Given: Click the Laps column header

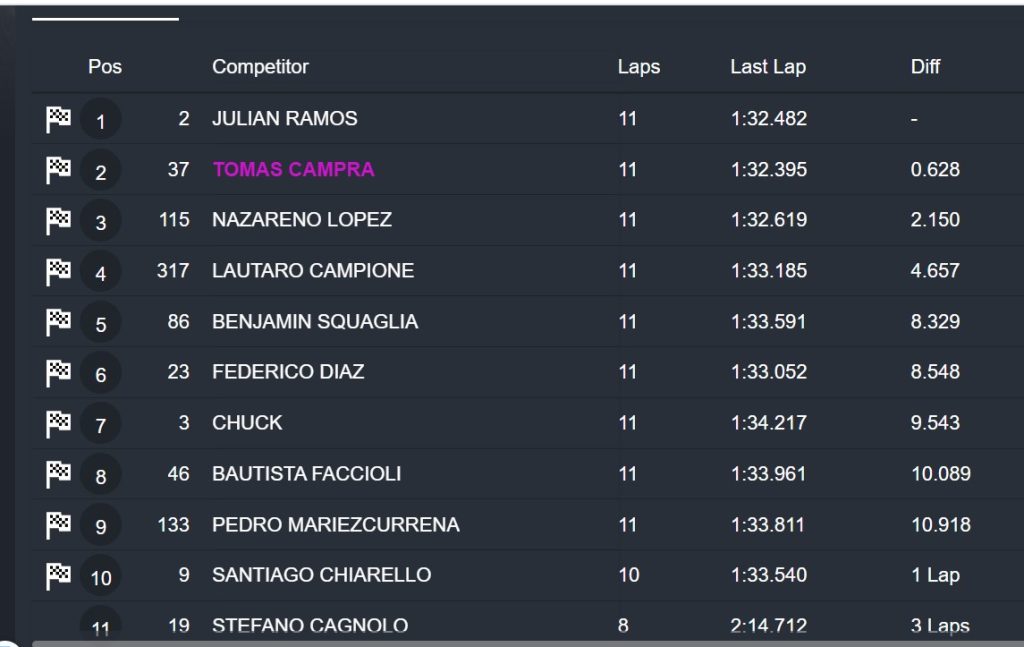Looking at the screenshot, I should coord(638,67).
